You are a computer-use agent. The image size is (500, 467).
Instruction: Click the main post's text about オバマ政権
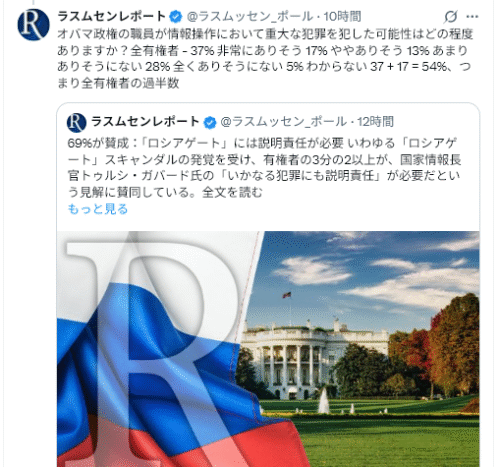265,58
